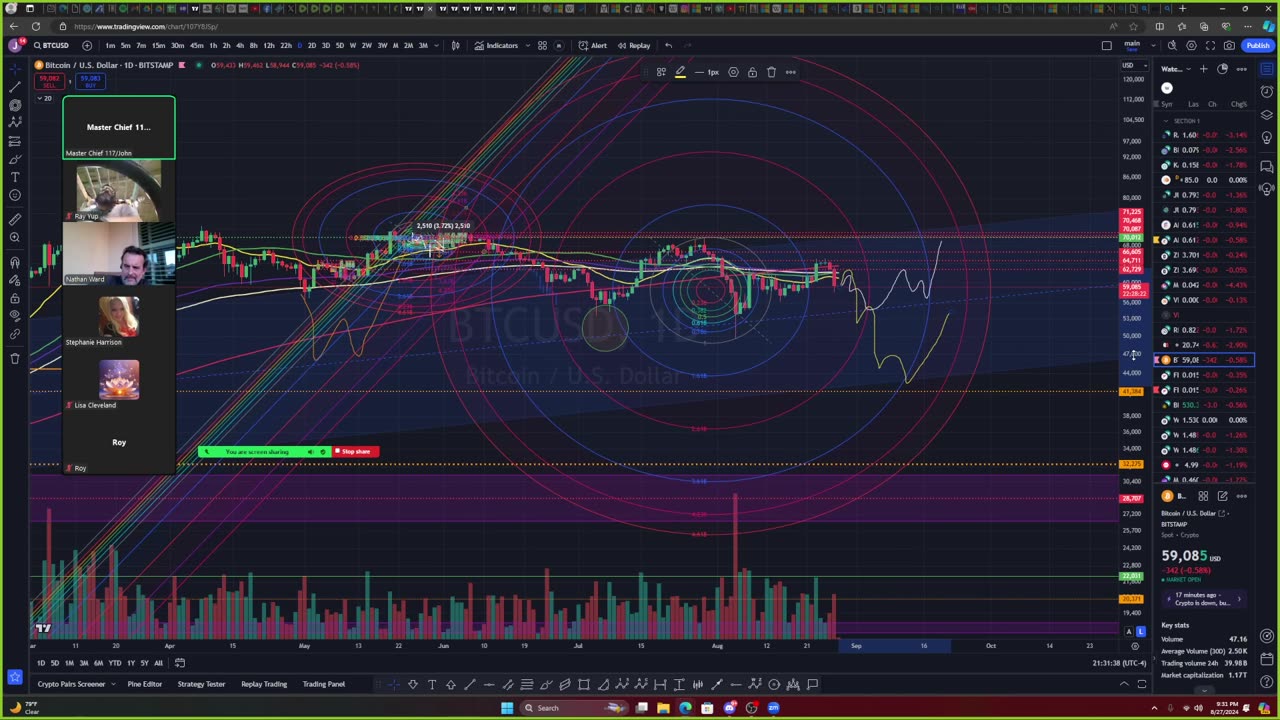Set the 1M date range
Screen dimensions: 1280x720
point(70,663)
